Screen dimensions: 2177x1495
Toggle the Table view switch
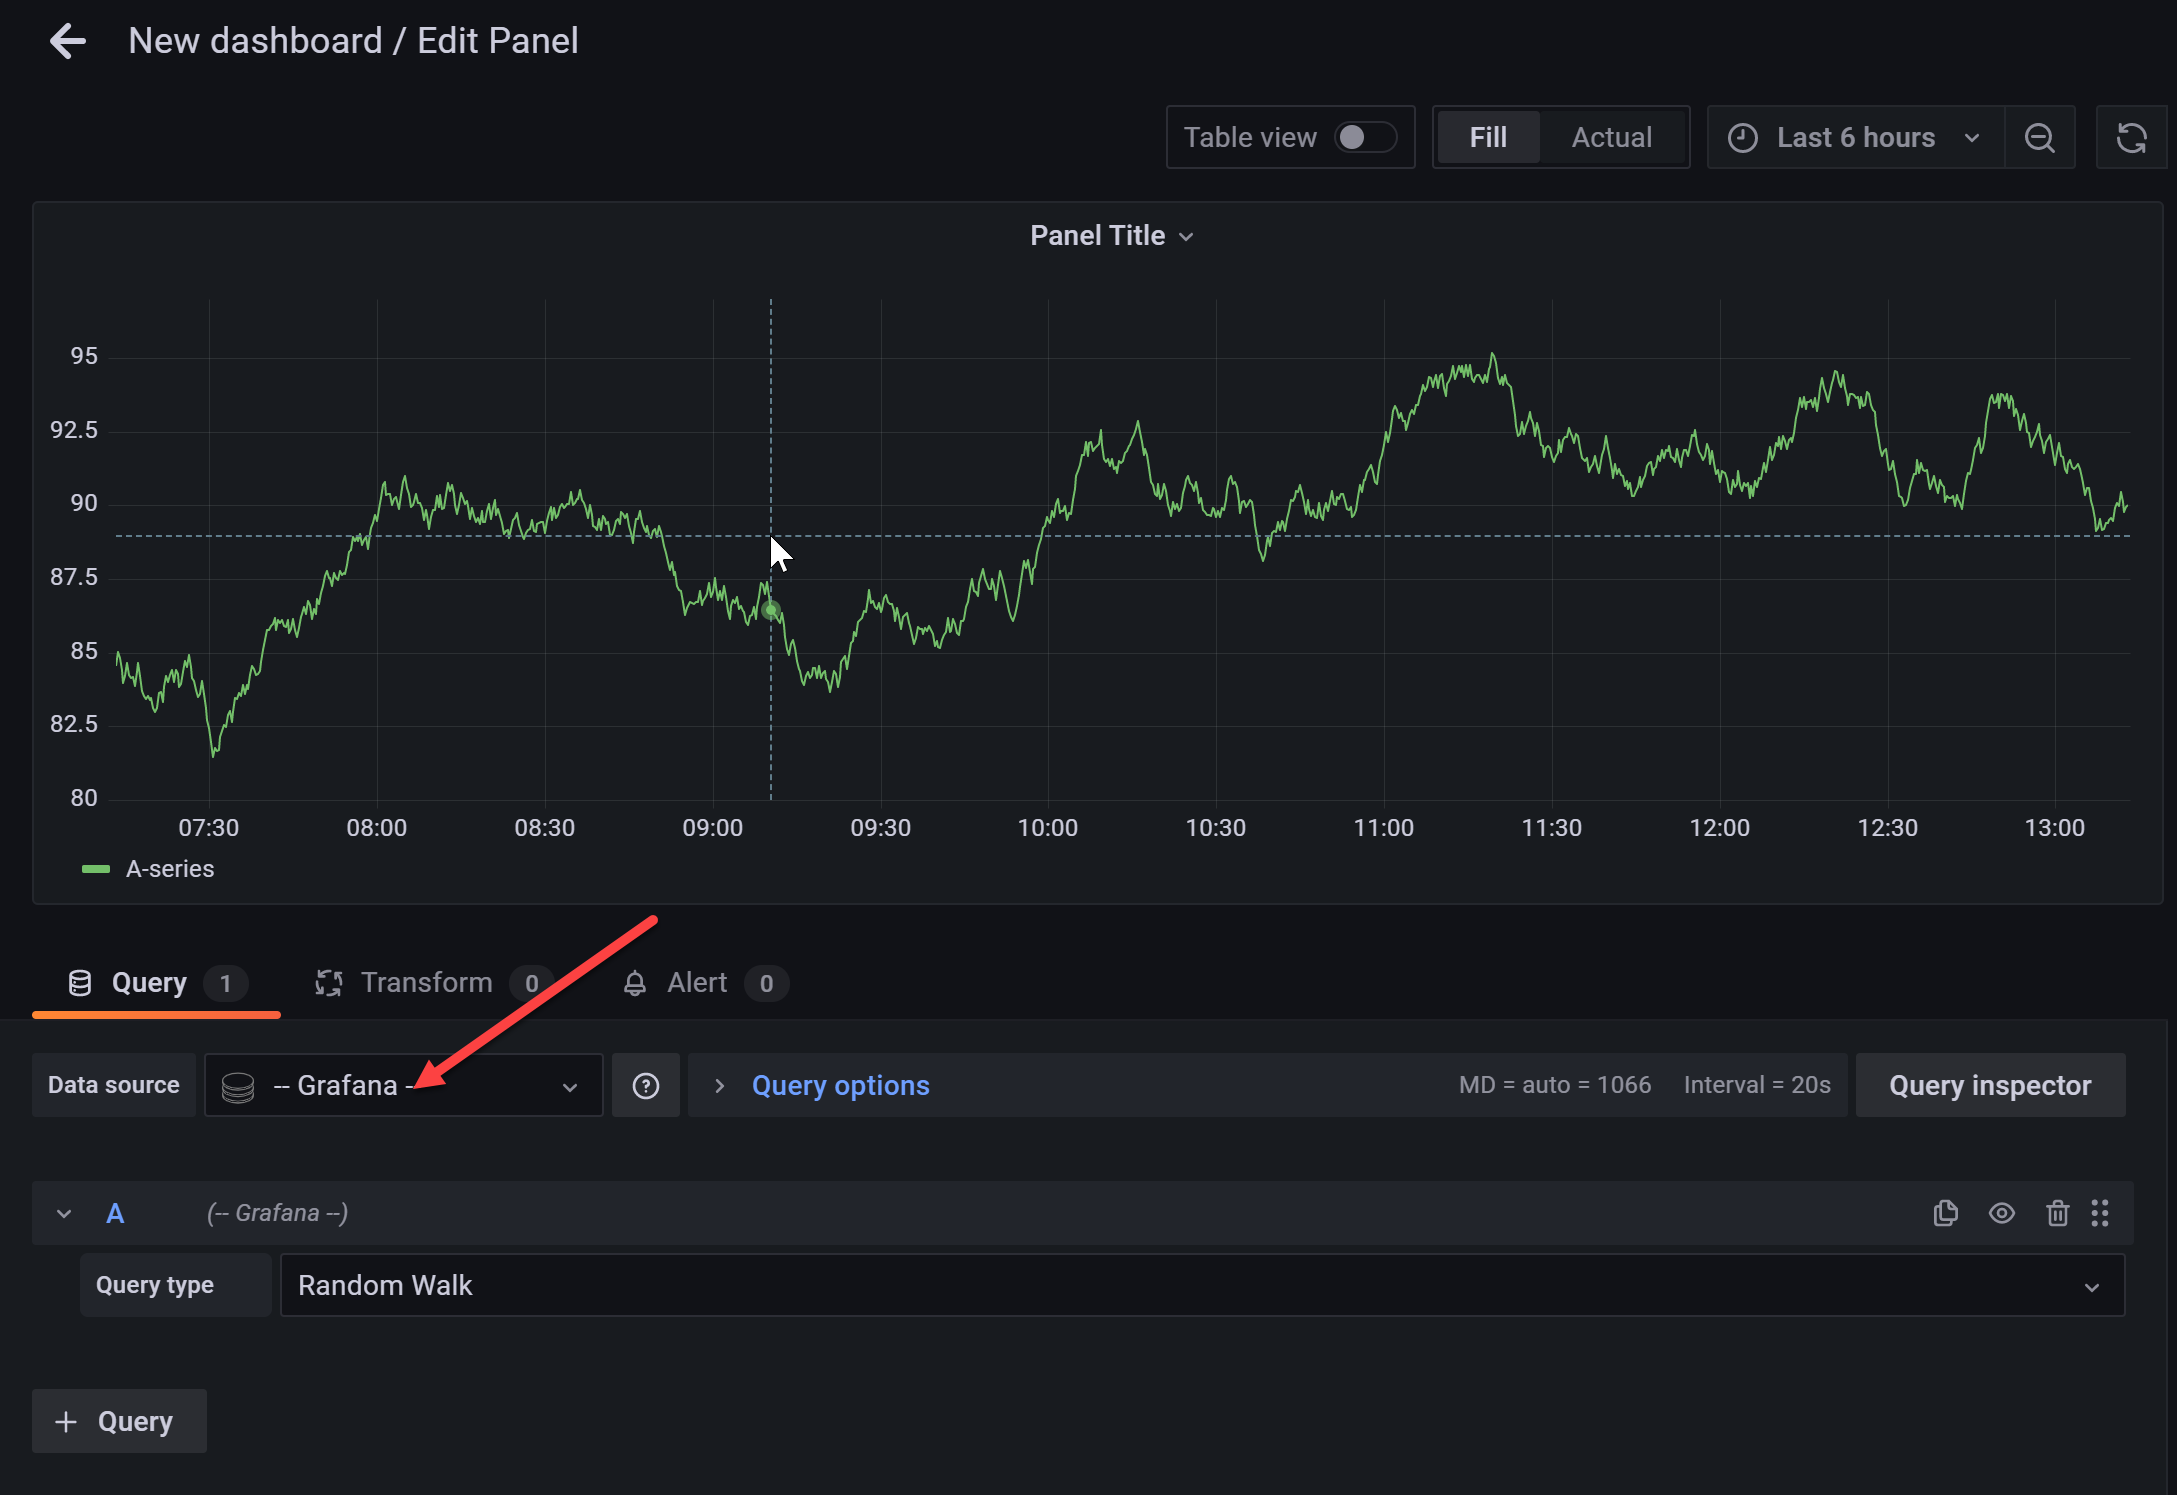coord(1365,137)
